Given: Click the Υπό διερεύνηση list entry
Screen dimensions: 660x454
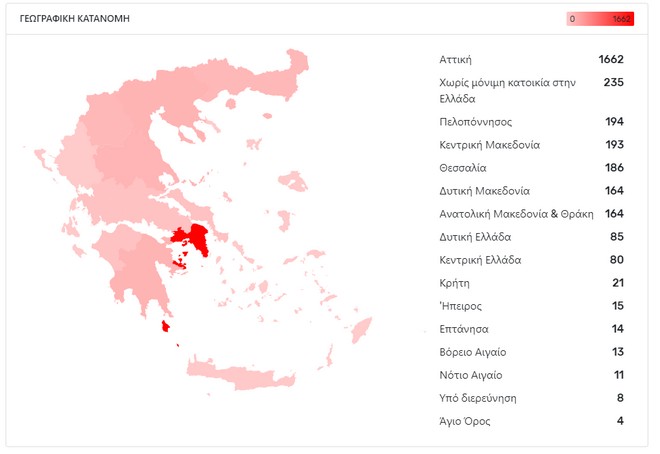Looking at the screenshot, I should click(x=478, y=398).
